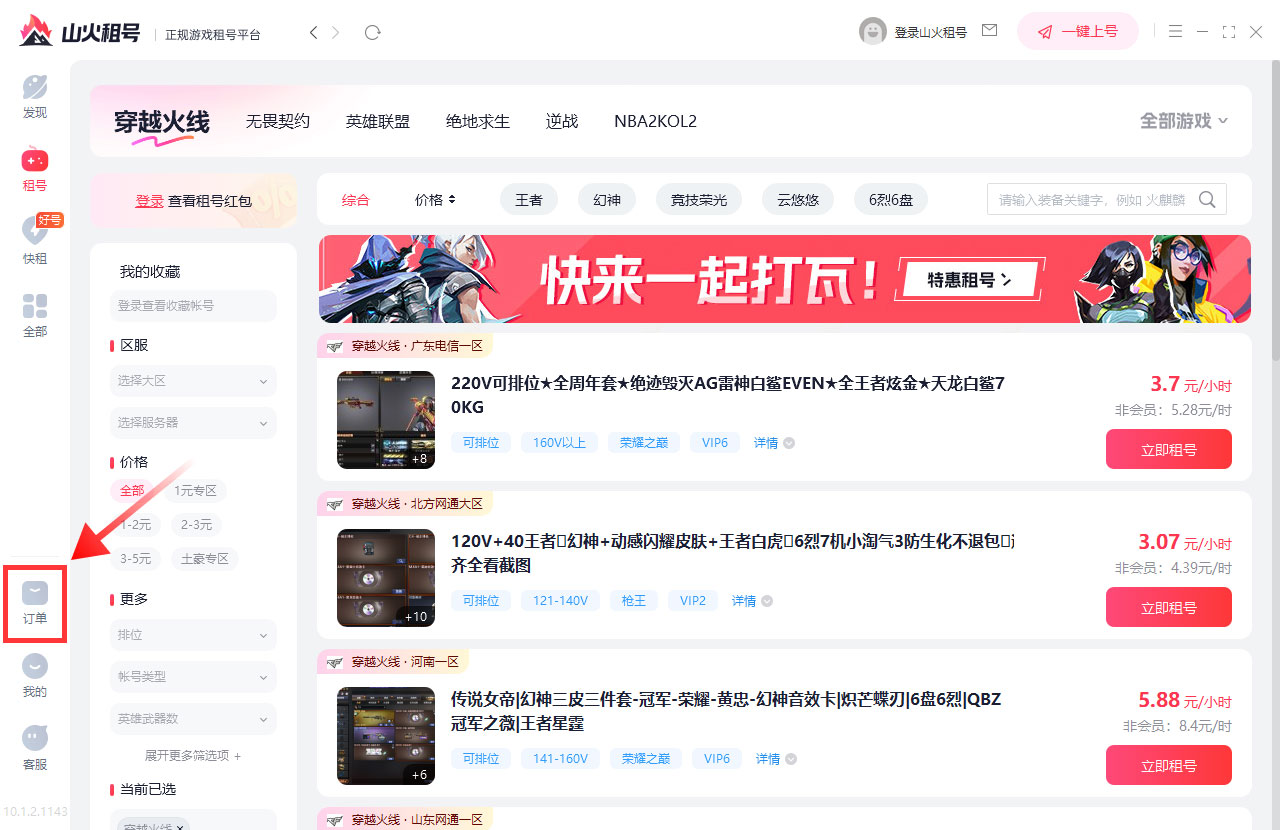Image resolution: width=1280 pixels, height=830 pixels.
Task: Click the 快来一起打瓦 promo banner
Action: 785,279
